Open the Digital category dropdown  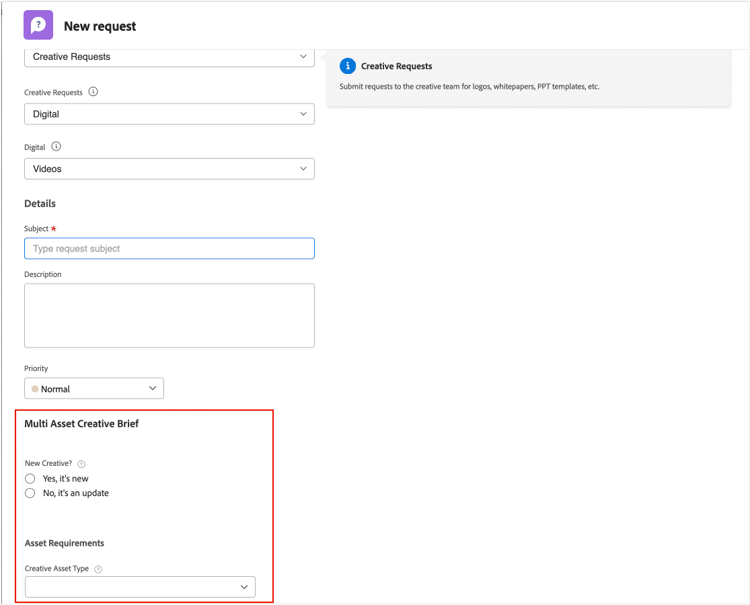tap(169, 114)
